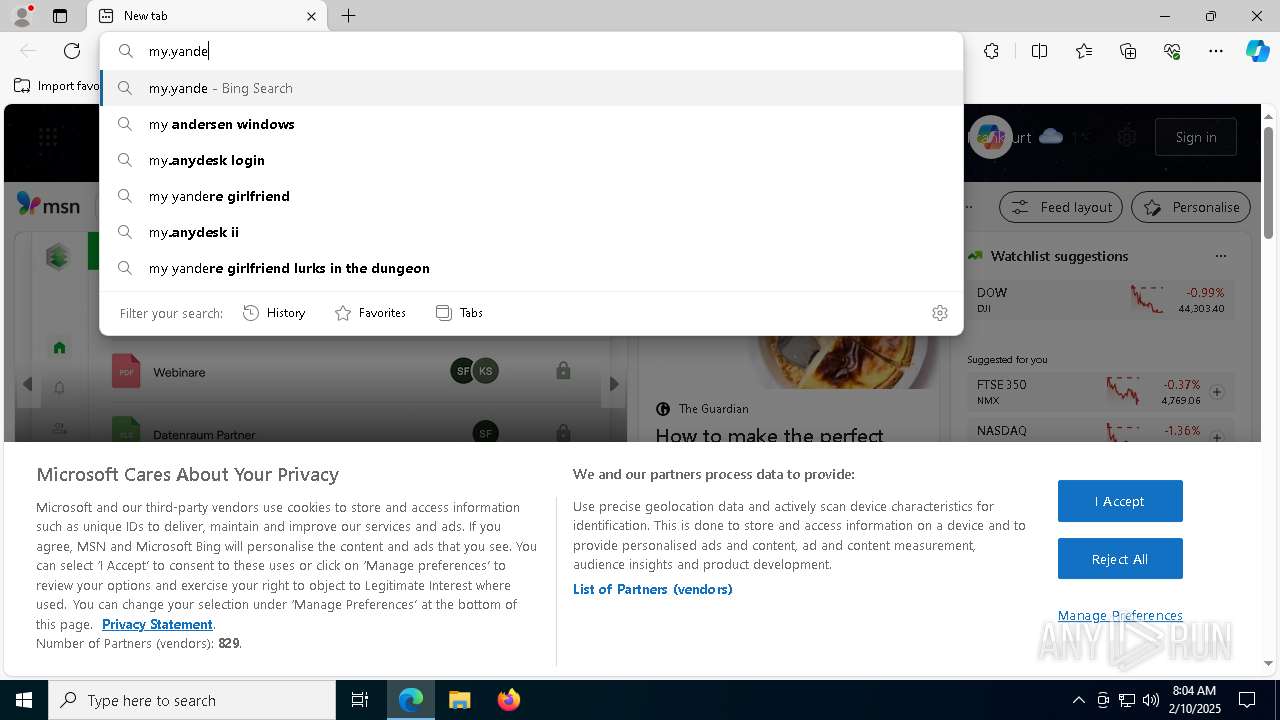
Task: Select 'my.anydesk ii' suggestion
Action: click(x=531, y=232)
